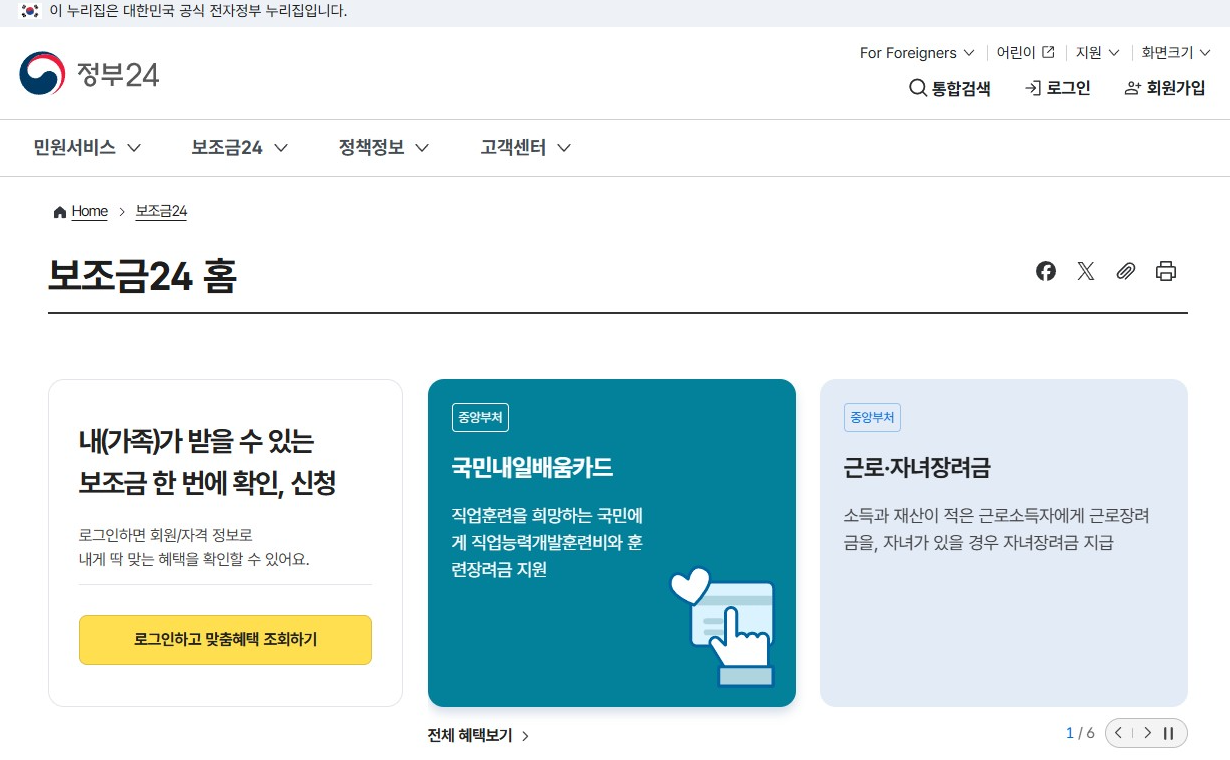Click the 정부24 logo

pos(89,73)
